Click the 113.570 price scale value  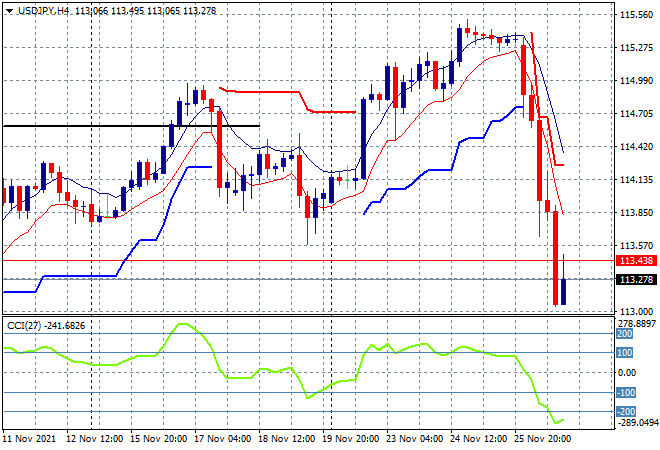tap(636, 245)
